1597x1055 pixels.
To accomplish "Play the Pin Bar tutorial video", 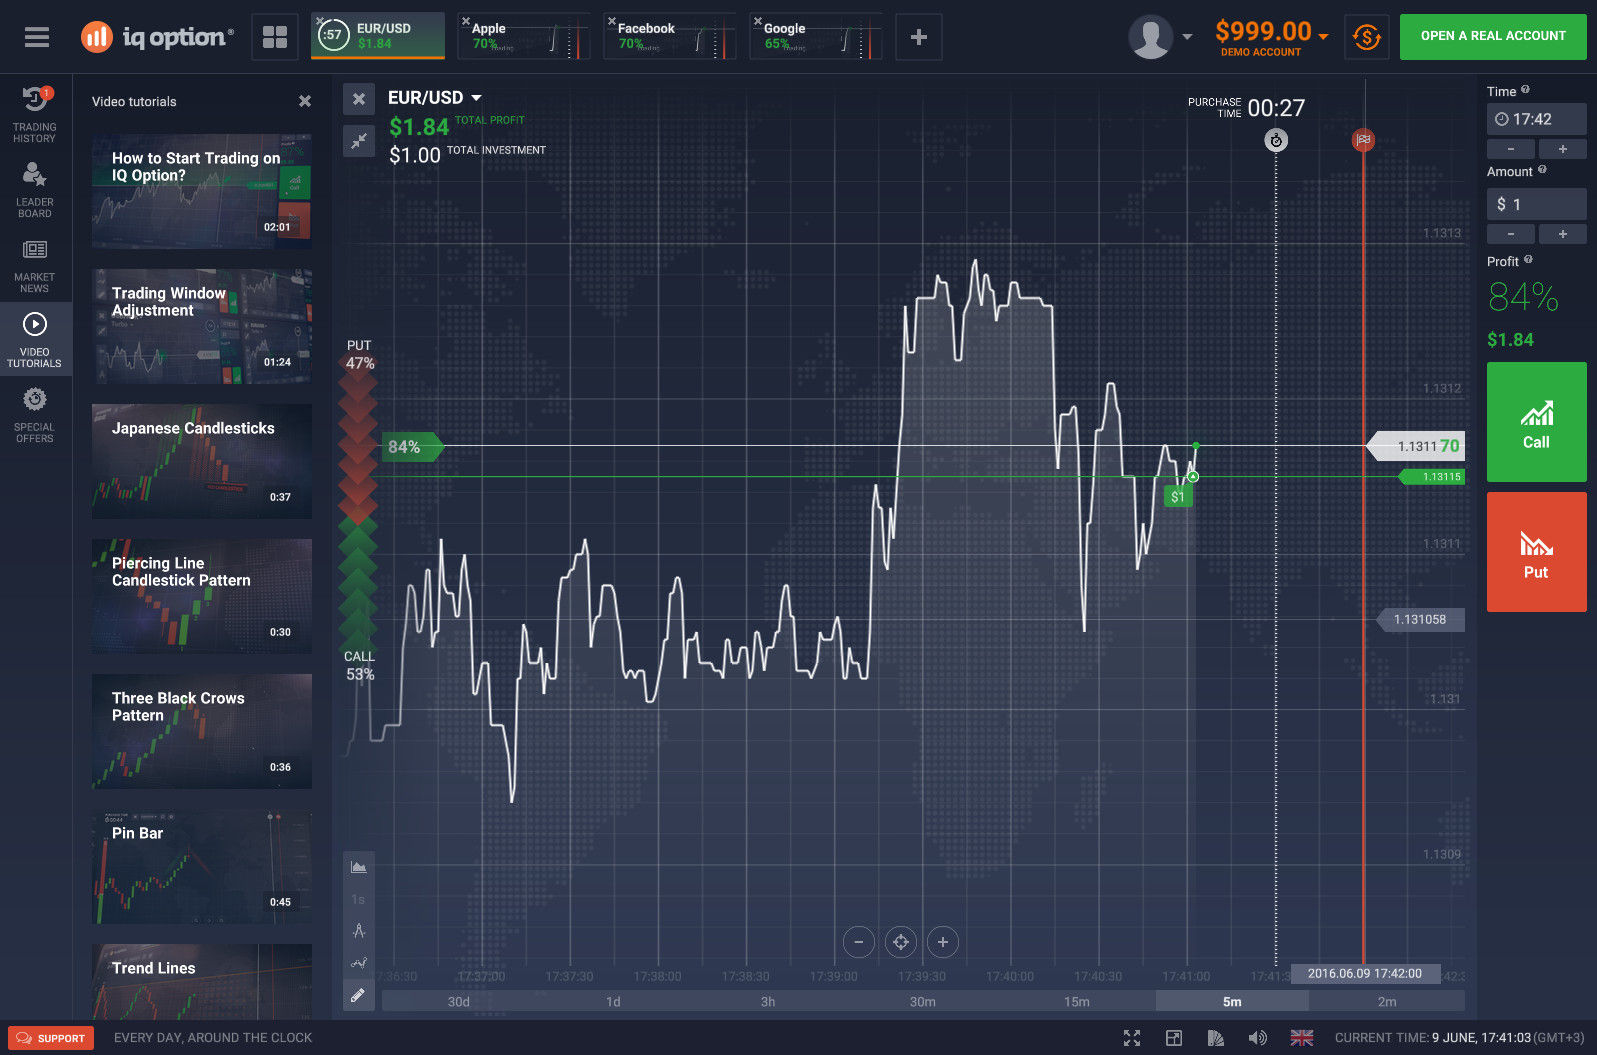I will 201,866.
